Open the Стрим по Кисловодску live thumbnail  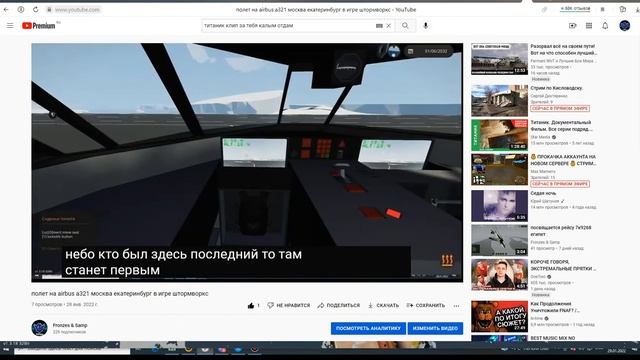tap(499, 100)
